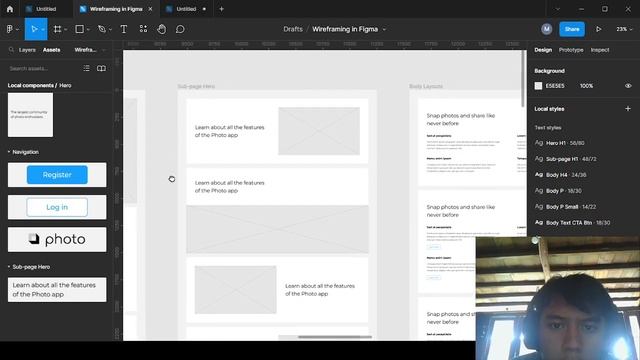Click the user avatar M
This screenshot has height=360, width=640.
pos(547,29)
